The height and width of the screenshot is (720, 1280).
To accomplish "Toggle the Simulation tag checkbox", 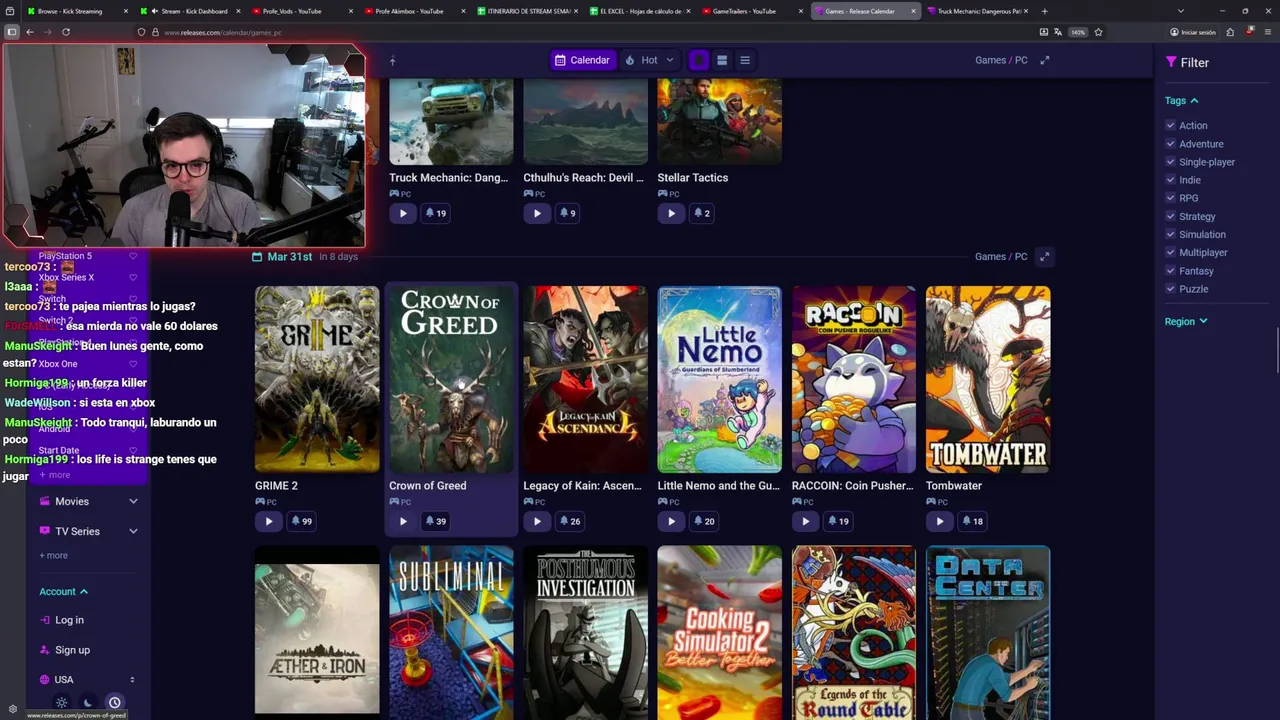I will (1170, 234).
